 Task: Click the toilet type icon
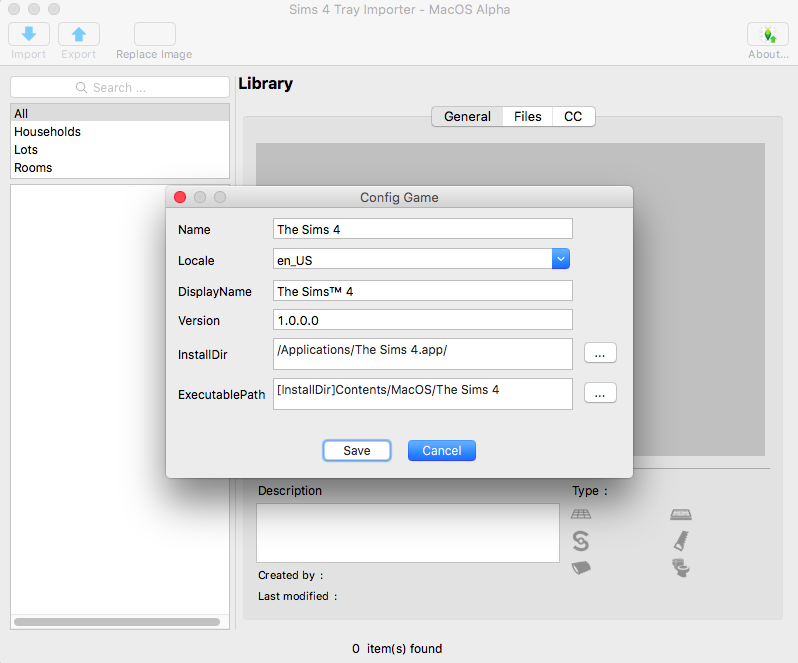tap(680, 567)
